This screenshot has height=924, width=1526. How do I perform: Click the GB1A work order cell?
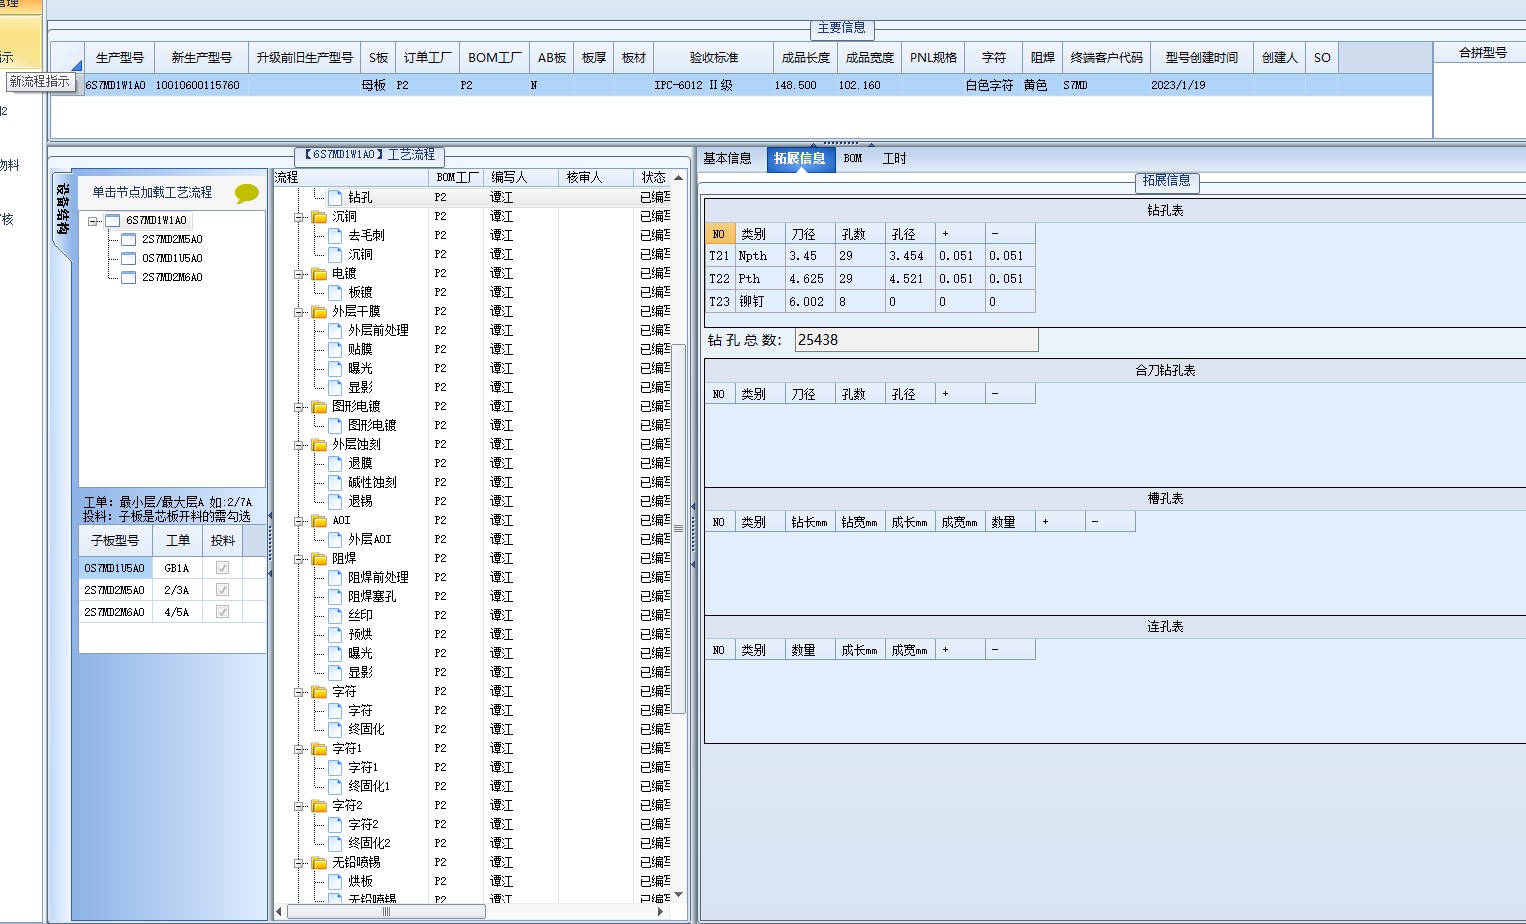point(177,569)
